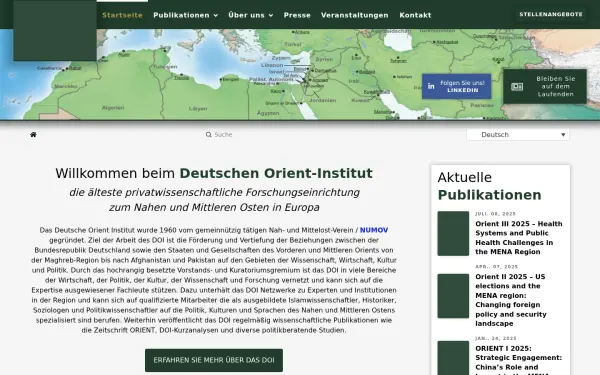The height and width of the screenshot is (375, 600).
Task: Open the Deutsch language dropdown
Action: (518, 135)
